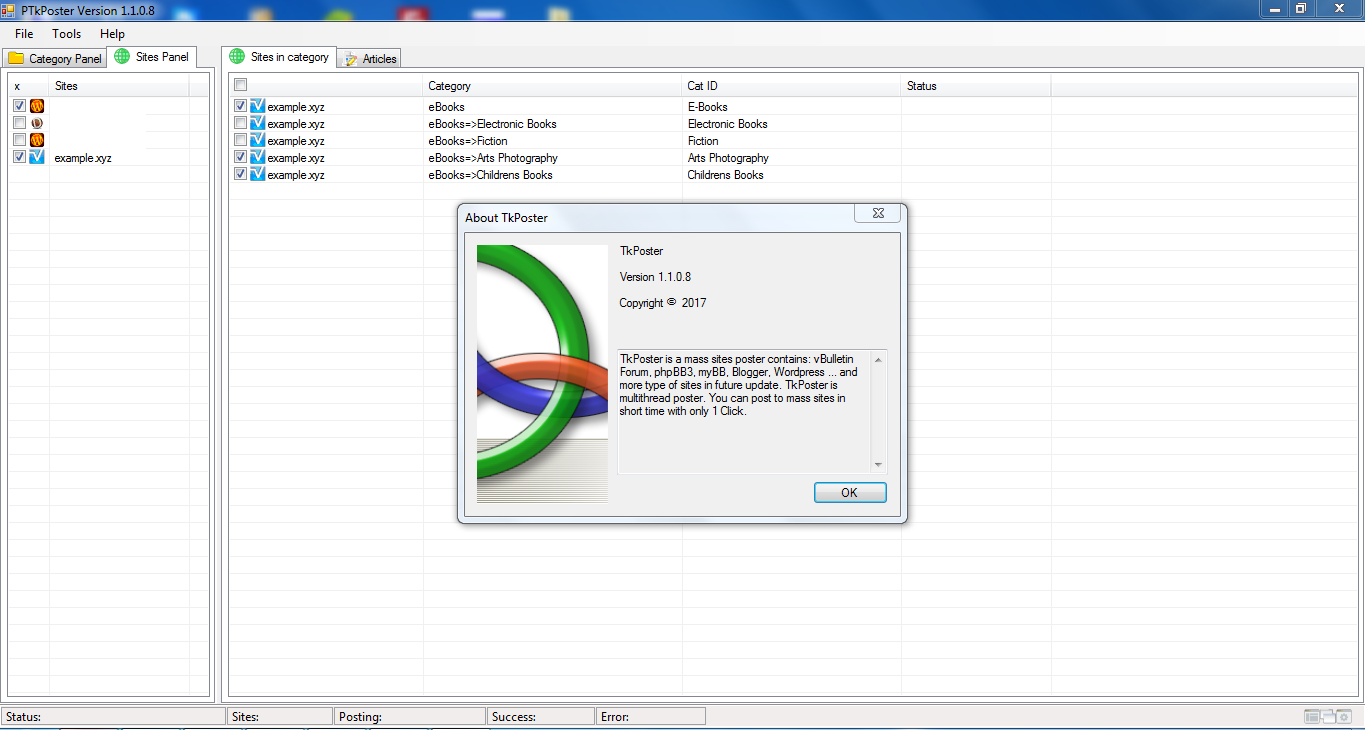
Task: Uncheck the first site checkbox in Sites panel
Action: point(19,106)
